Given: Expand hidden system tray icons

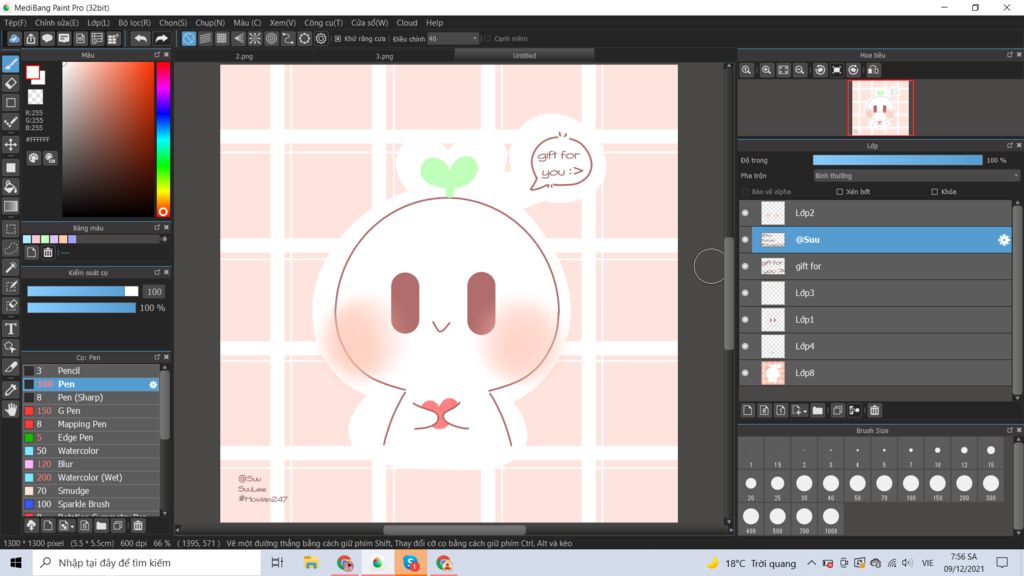Looking at the screenshot, I should pos(811,563).
